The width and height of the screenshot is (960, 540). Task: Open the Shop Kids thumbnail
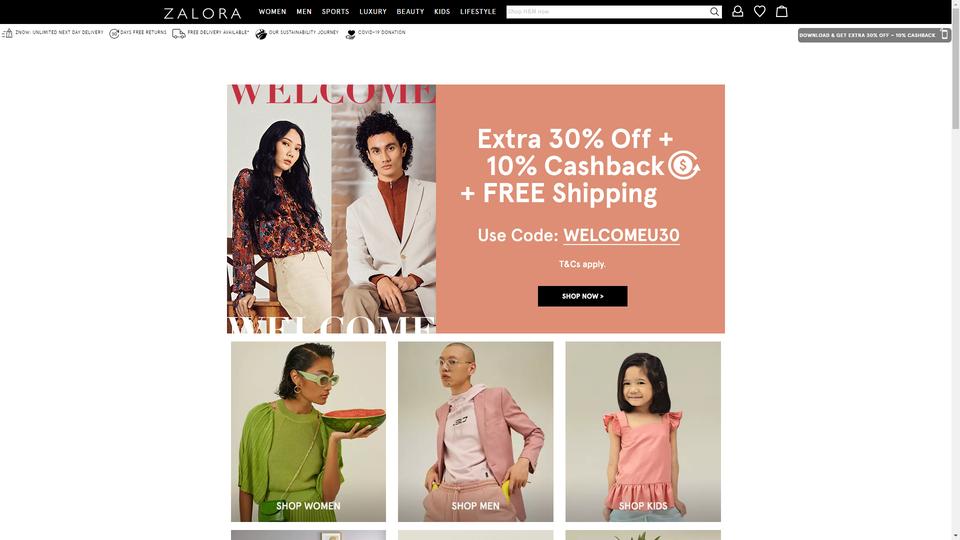point(643,432)
